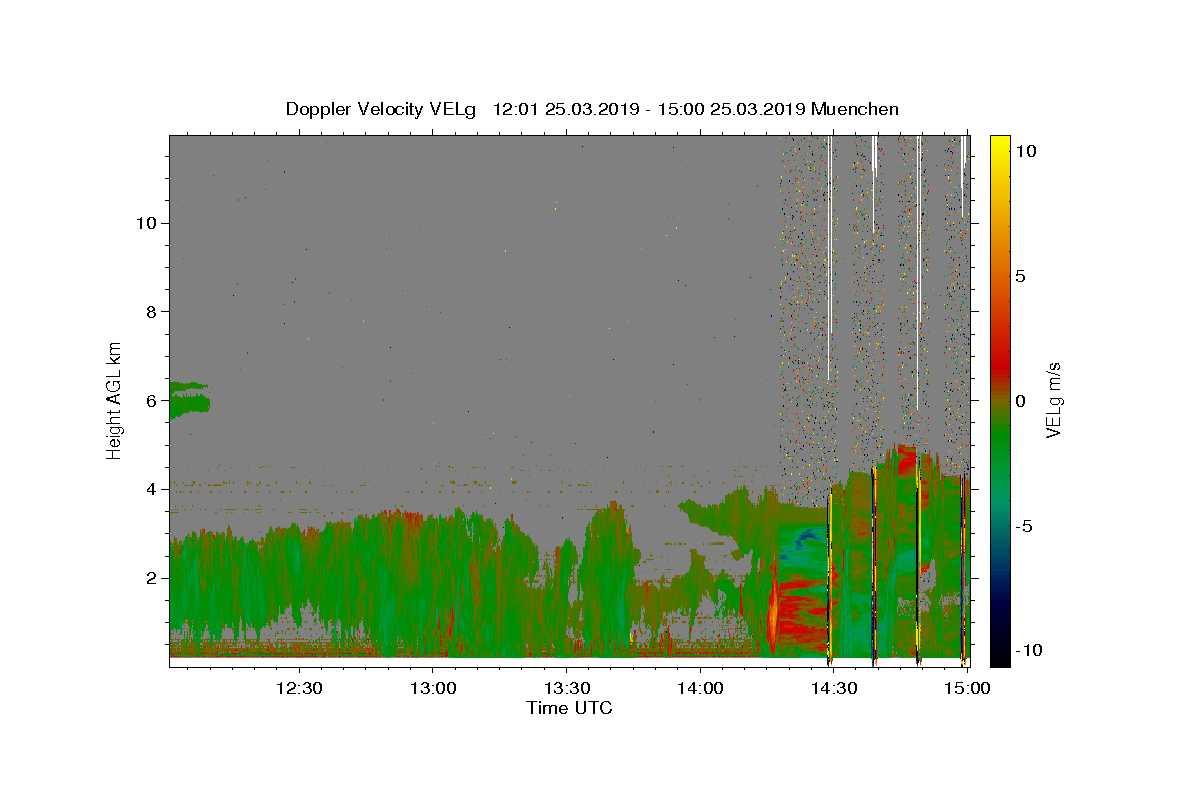The image size is (1200, 800).
Task: Select the 'Muenchen' station name in title
Action: [855, 109]
